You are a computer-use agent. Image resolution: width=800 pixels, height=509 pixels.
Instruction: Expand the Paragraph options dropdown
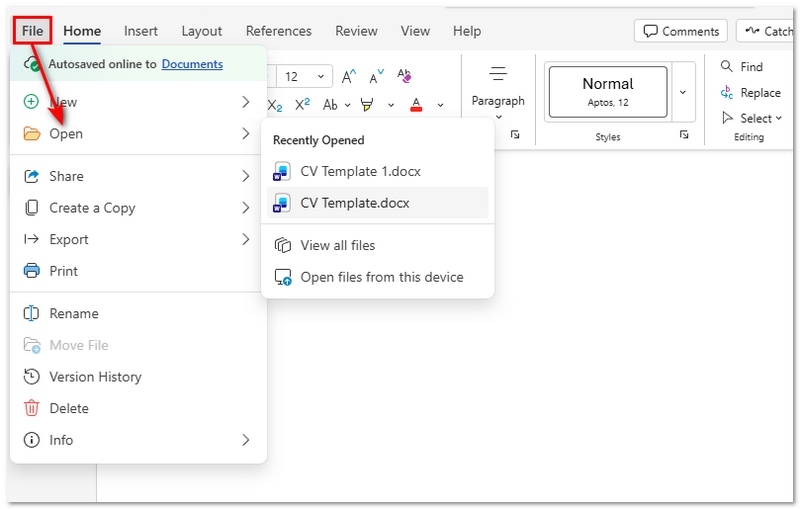pyautogui.click(x=498, y=118)
